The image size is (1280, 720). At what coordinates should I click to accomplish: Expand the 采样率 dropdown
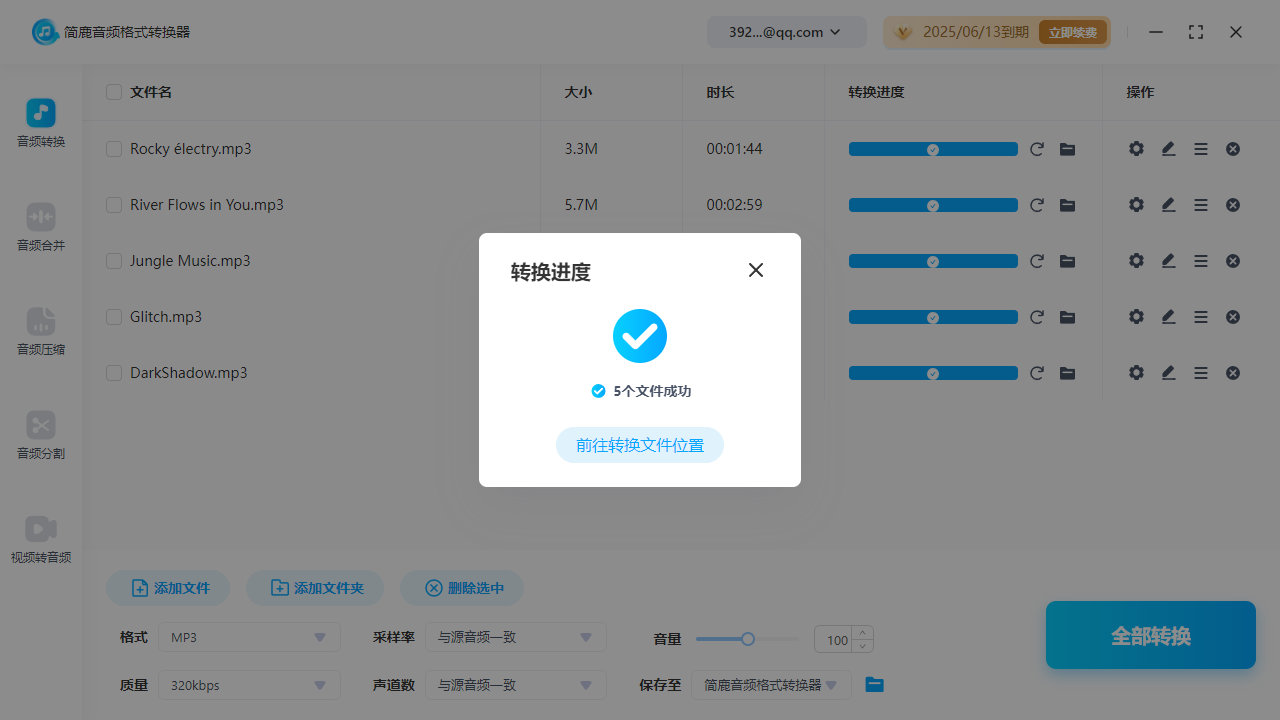[515, 637]
